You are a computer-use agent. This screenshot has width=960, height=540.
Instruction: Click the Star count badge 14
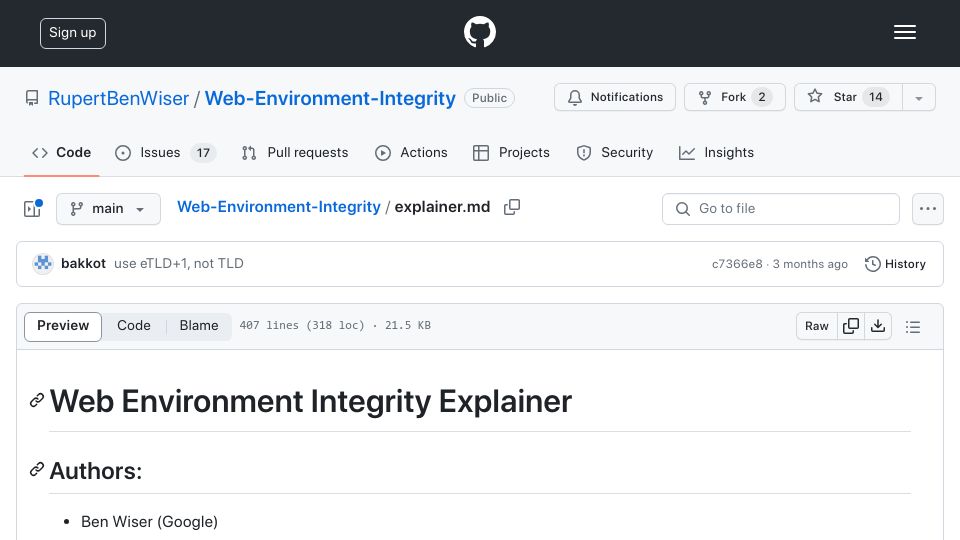click(876, 97)
